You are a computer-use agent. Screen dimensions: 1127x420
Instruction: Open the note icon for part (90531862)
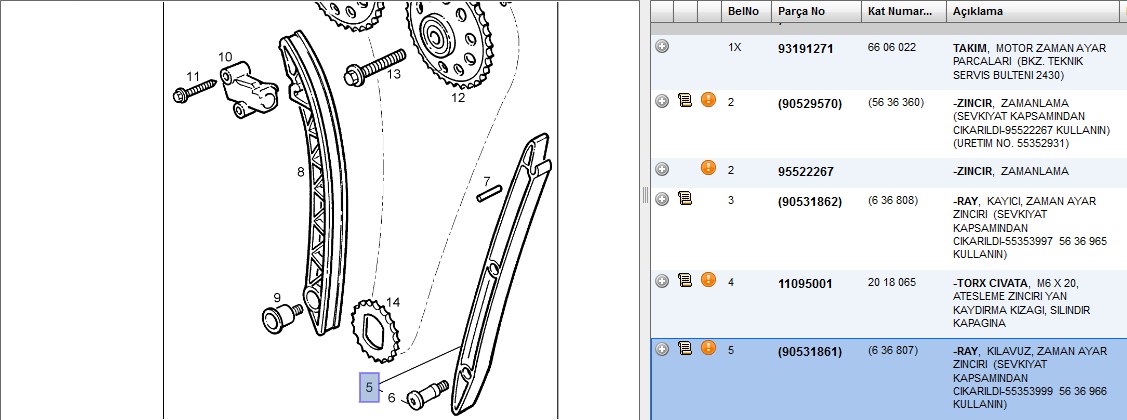pyautogui.click(x=685, y=198)
